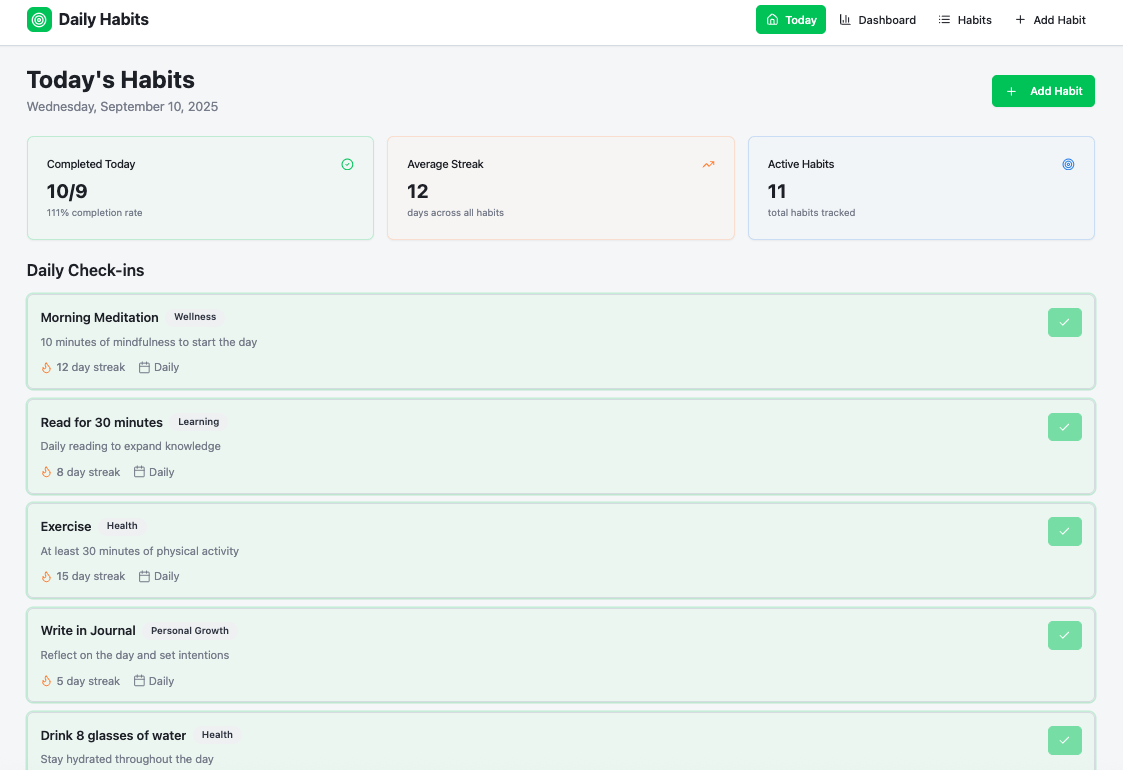This screenshot has height=770, width=1123.
Task: Click the flame icon for Morning Meditation streak
Action: click(x=46, y=368)
